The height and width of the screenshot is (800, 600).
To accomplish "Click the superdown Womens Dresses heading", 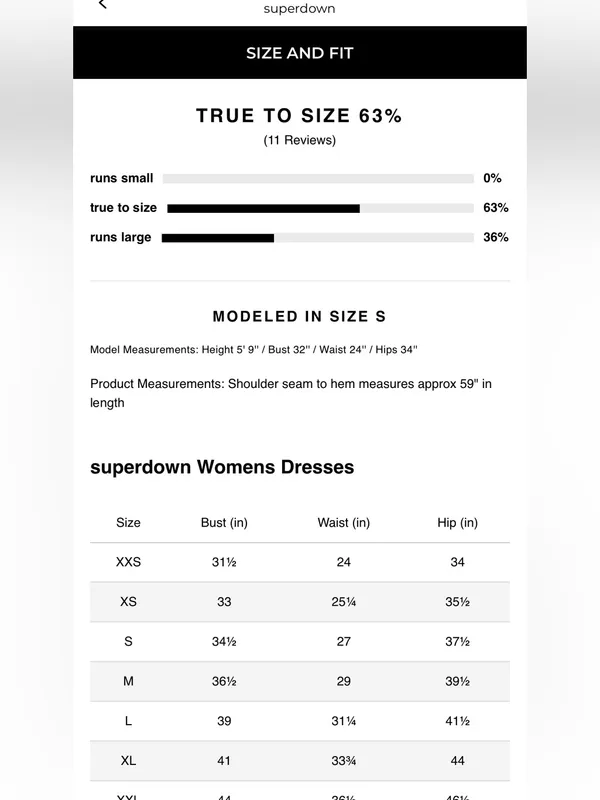I will click(222, 467).
